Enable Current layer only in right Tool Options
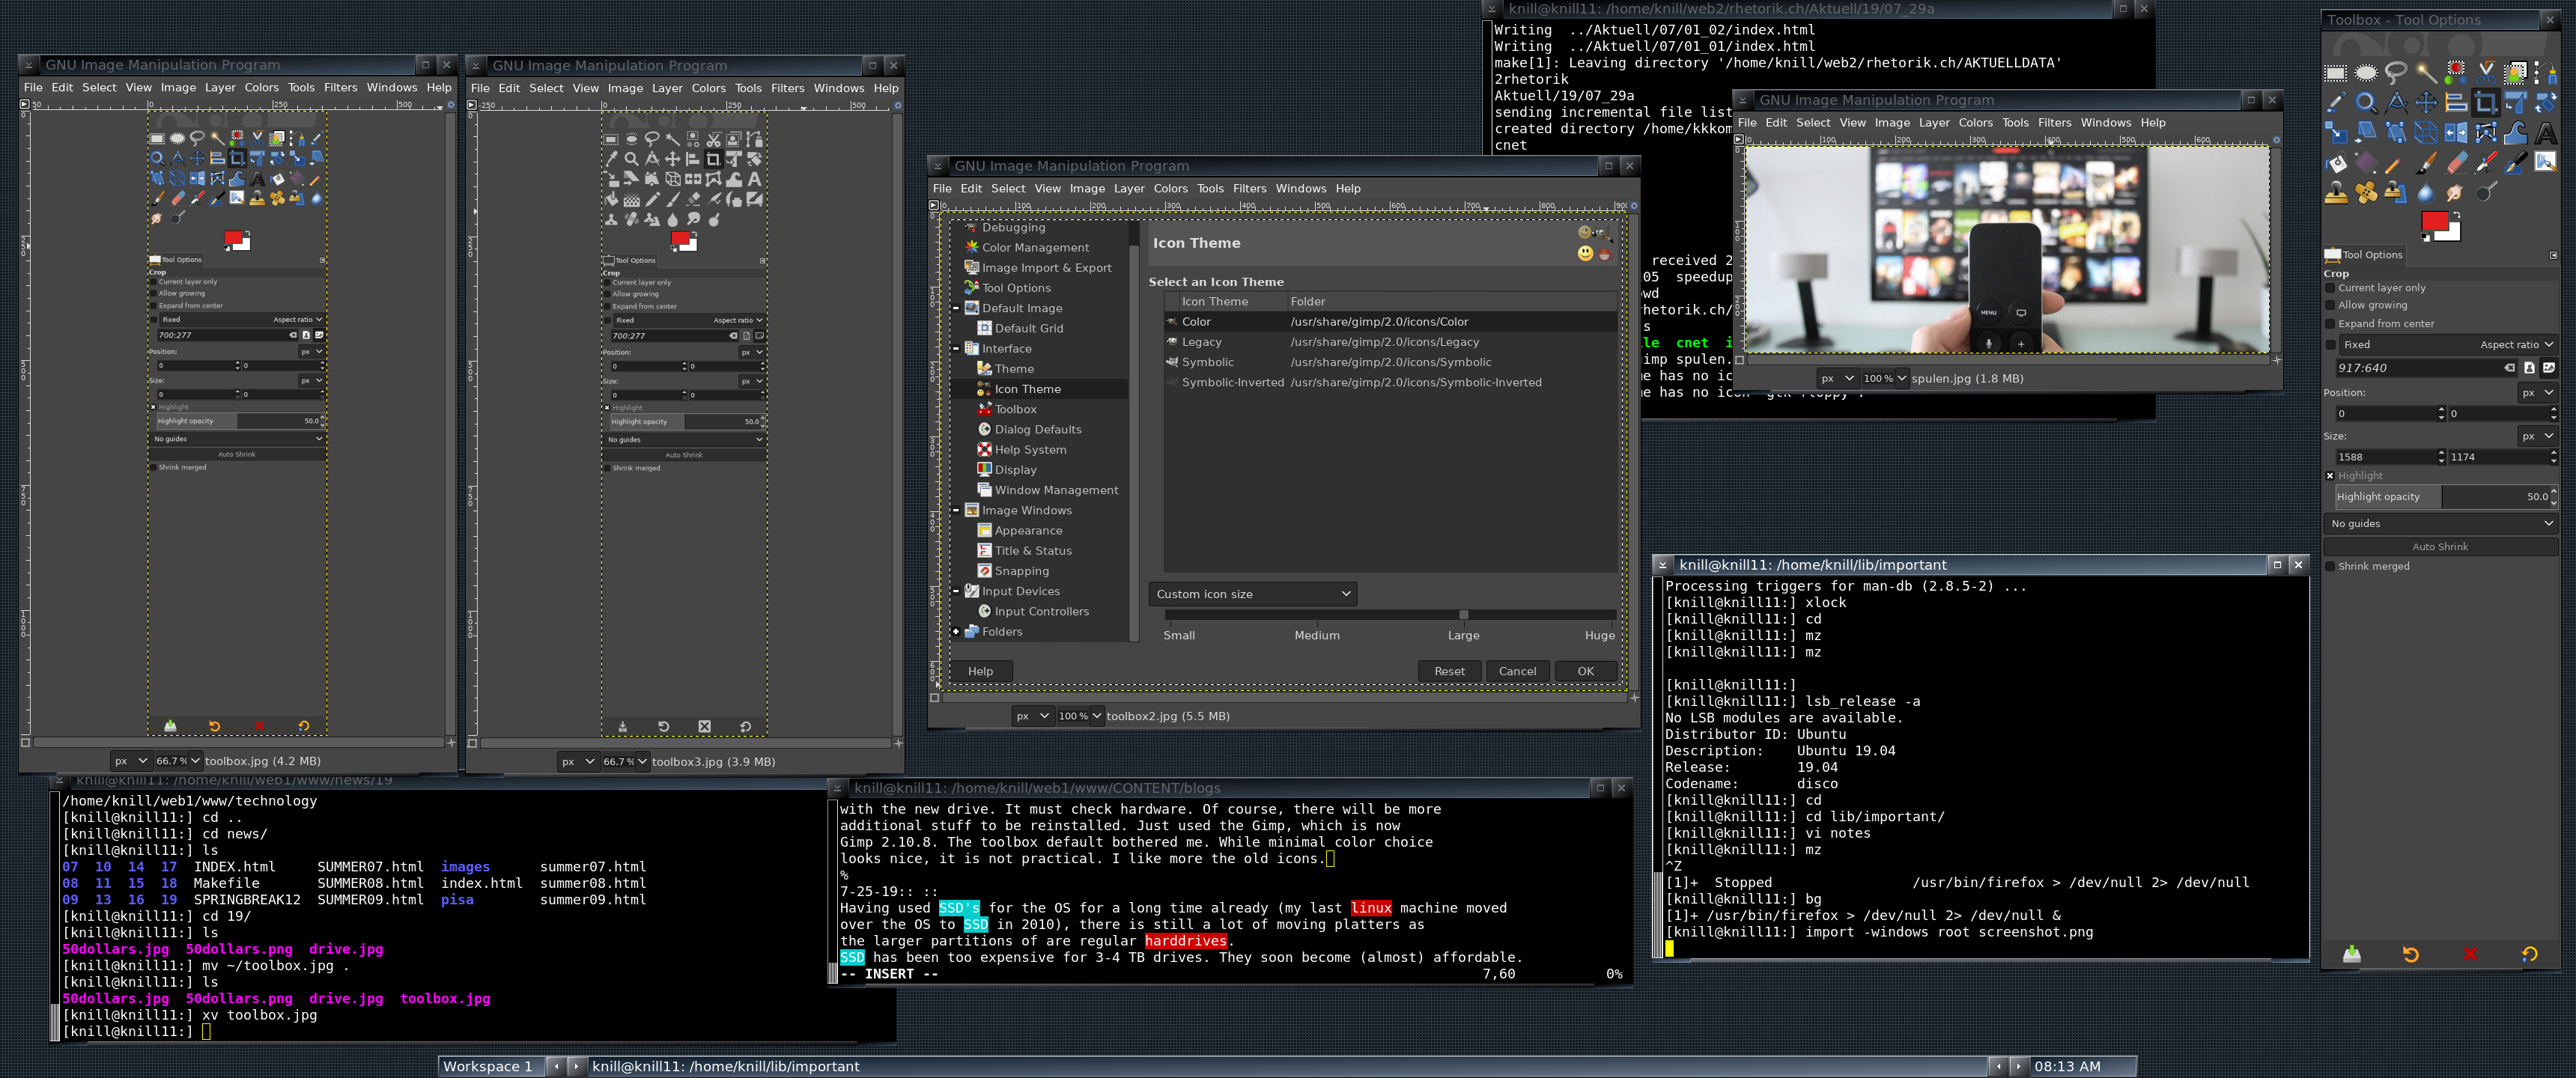The image size is (2576, 1078). pyautogui.click(x=2331, y=288)
